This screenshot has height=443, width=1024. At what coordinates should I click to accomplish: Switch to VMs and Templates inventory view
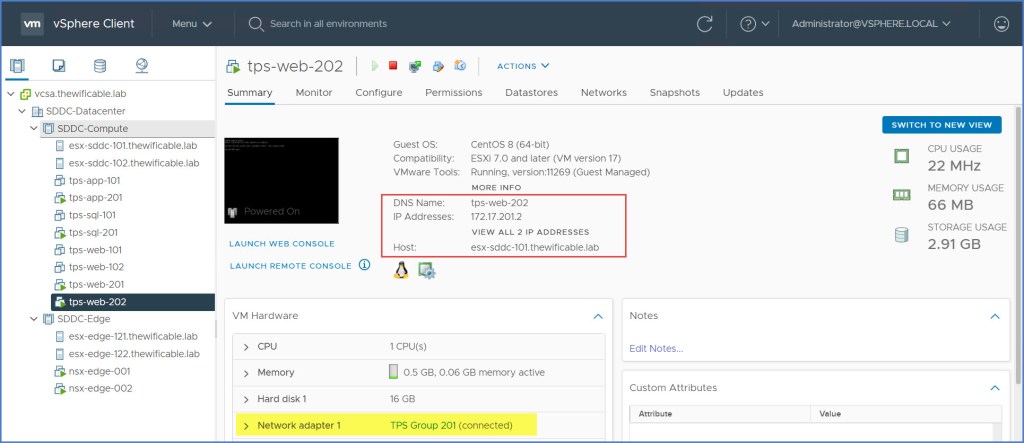(58, 67)
